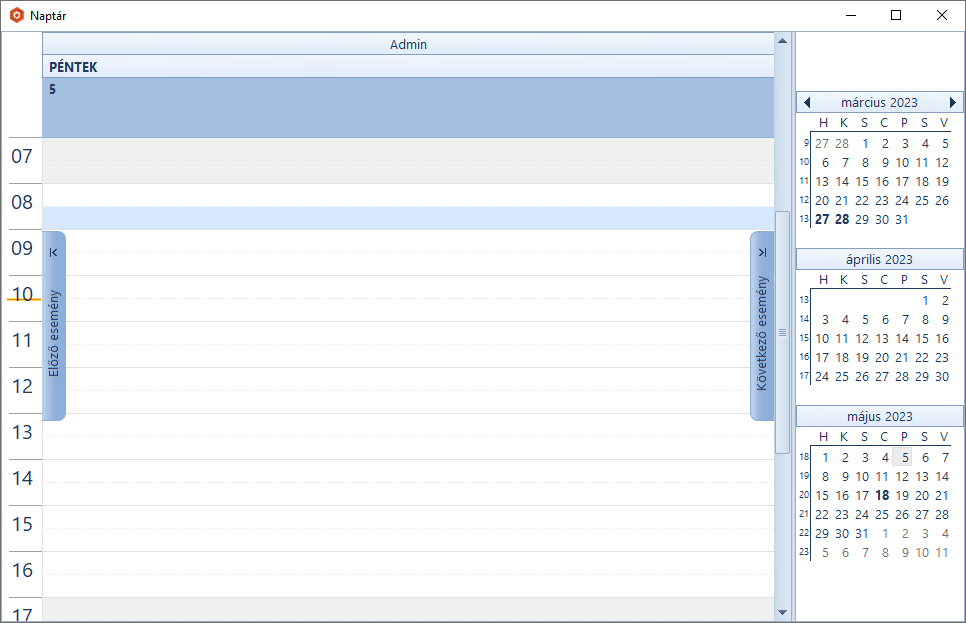Click the március 2023 month header

point(879,103)
